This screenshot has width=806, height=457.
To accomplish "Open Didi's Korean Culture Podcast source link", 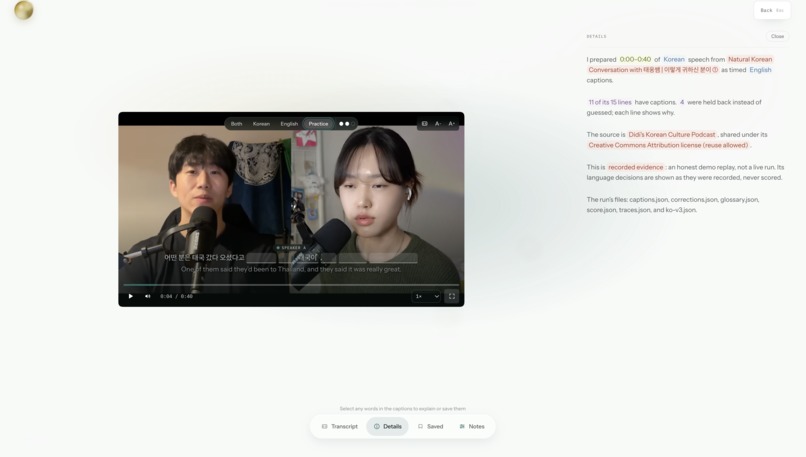I will [x=672, y=135].
